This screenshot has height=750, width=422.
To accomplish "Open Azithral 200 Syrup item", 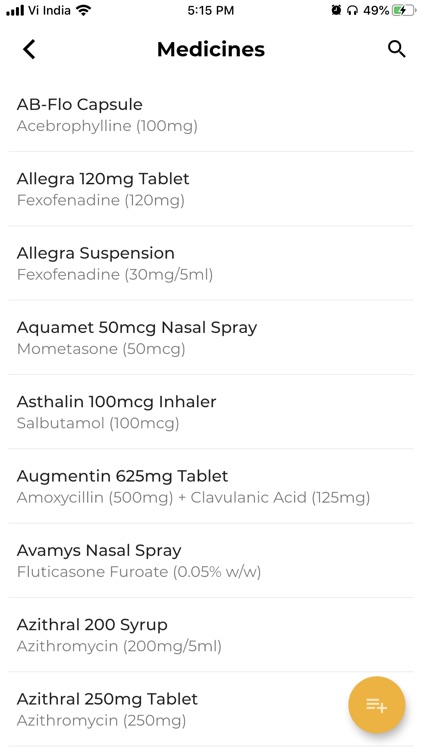I will [211, 635].
